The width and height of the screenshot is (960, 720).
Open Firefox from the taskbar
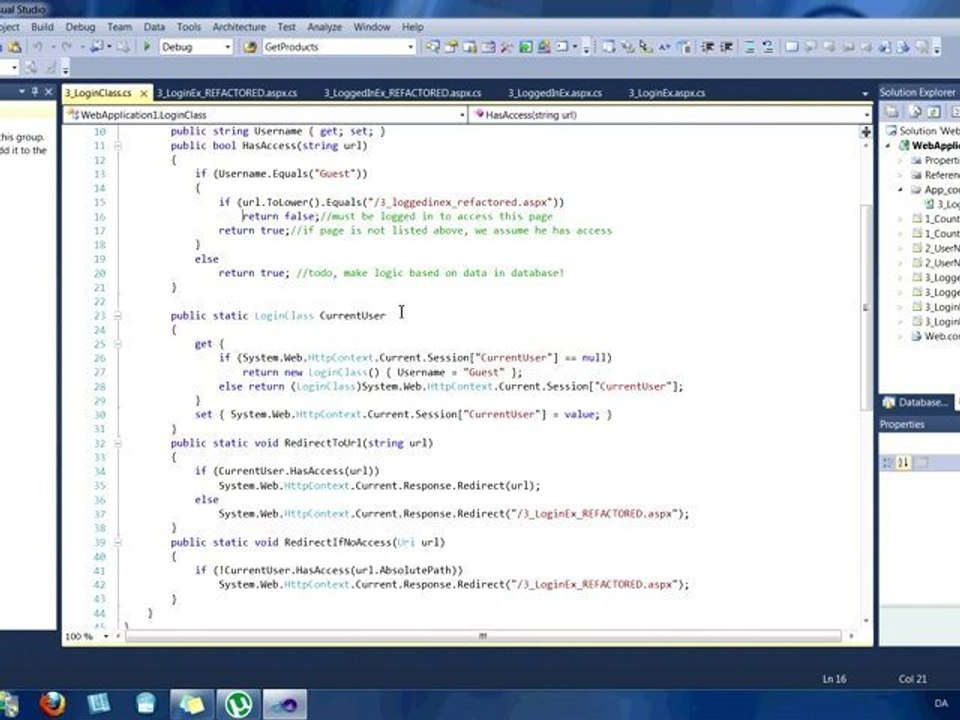pos(52,703)
